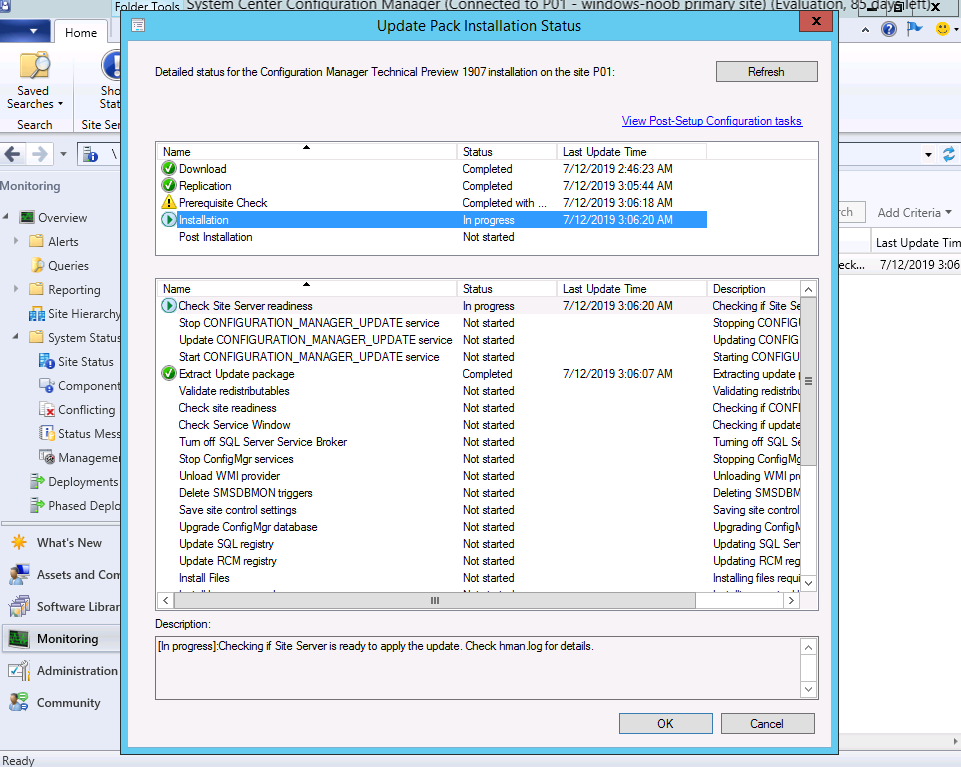Click the Prerequisite Check warning triangle icon

(169, 202)
